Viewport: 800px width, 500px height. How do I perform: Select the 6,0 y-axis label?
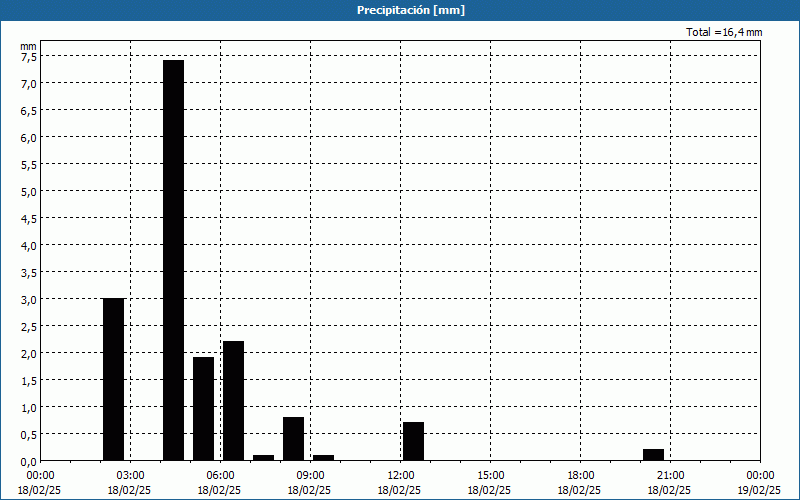[29, 138]
